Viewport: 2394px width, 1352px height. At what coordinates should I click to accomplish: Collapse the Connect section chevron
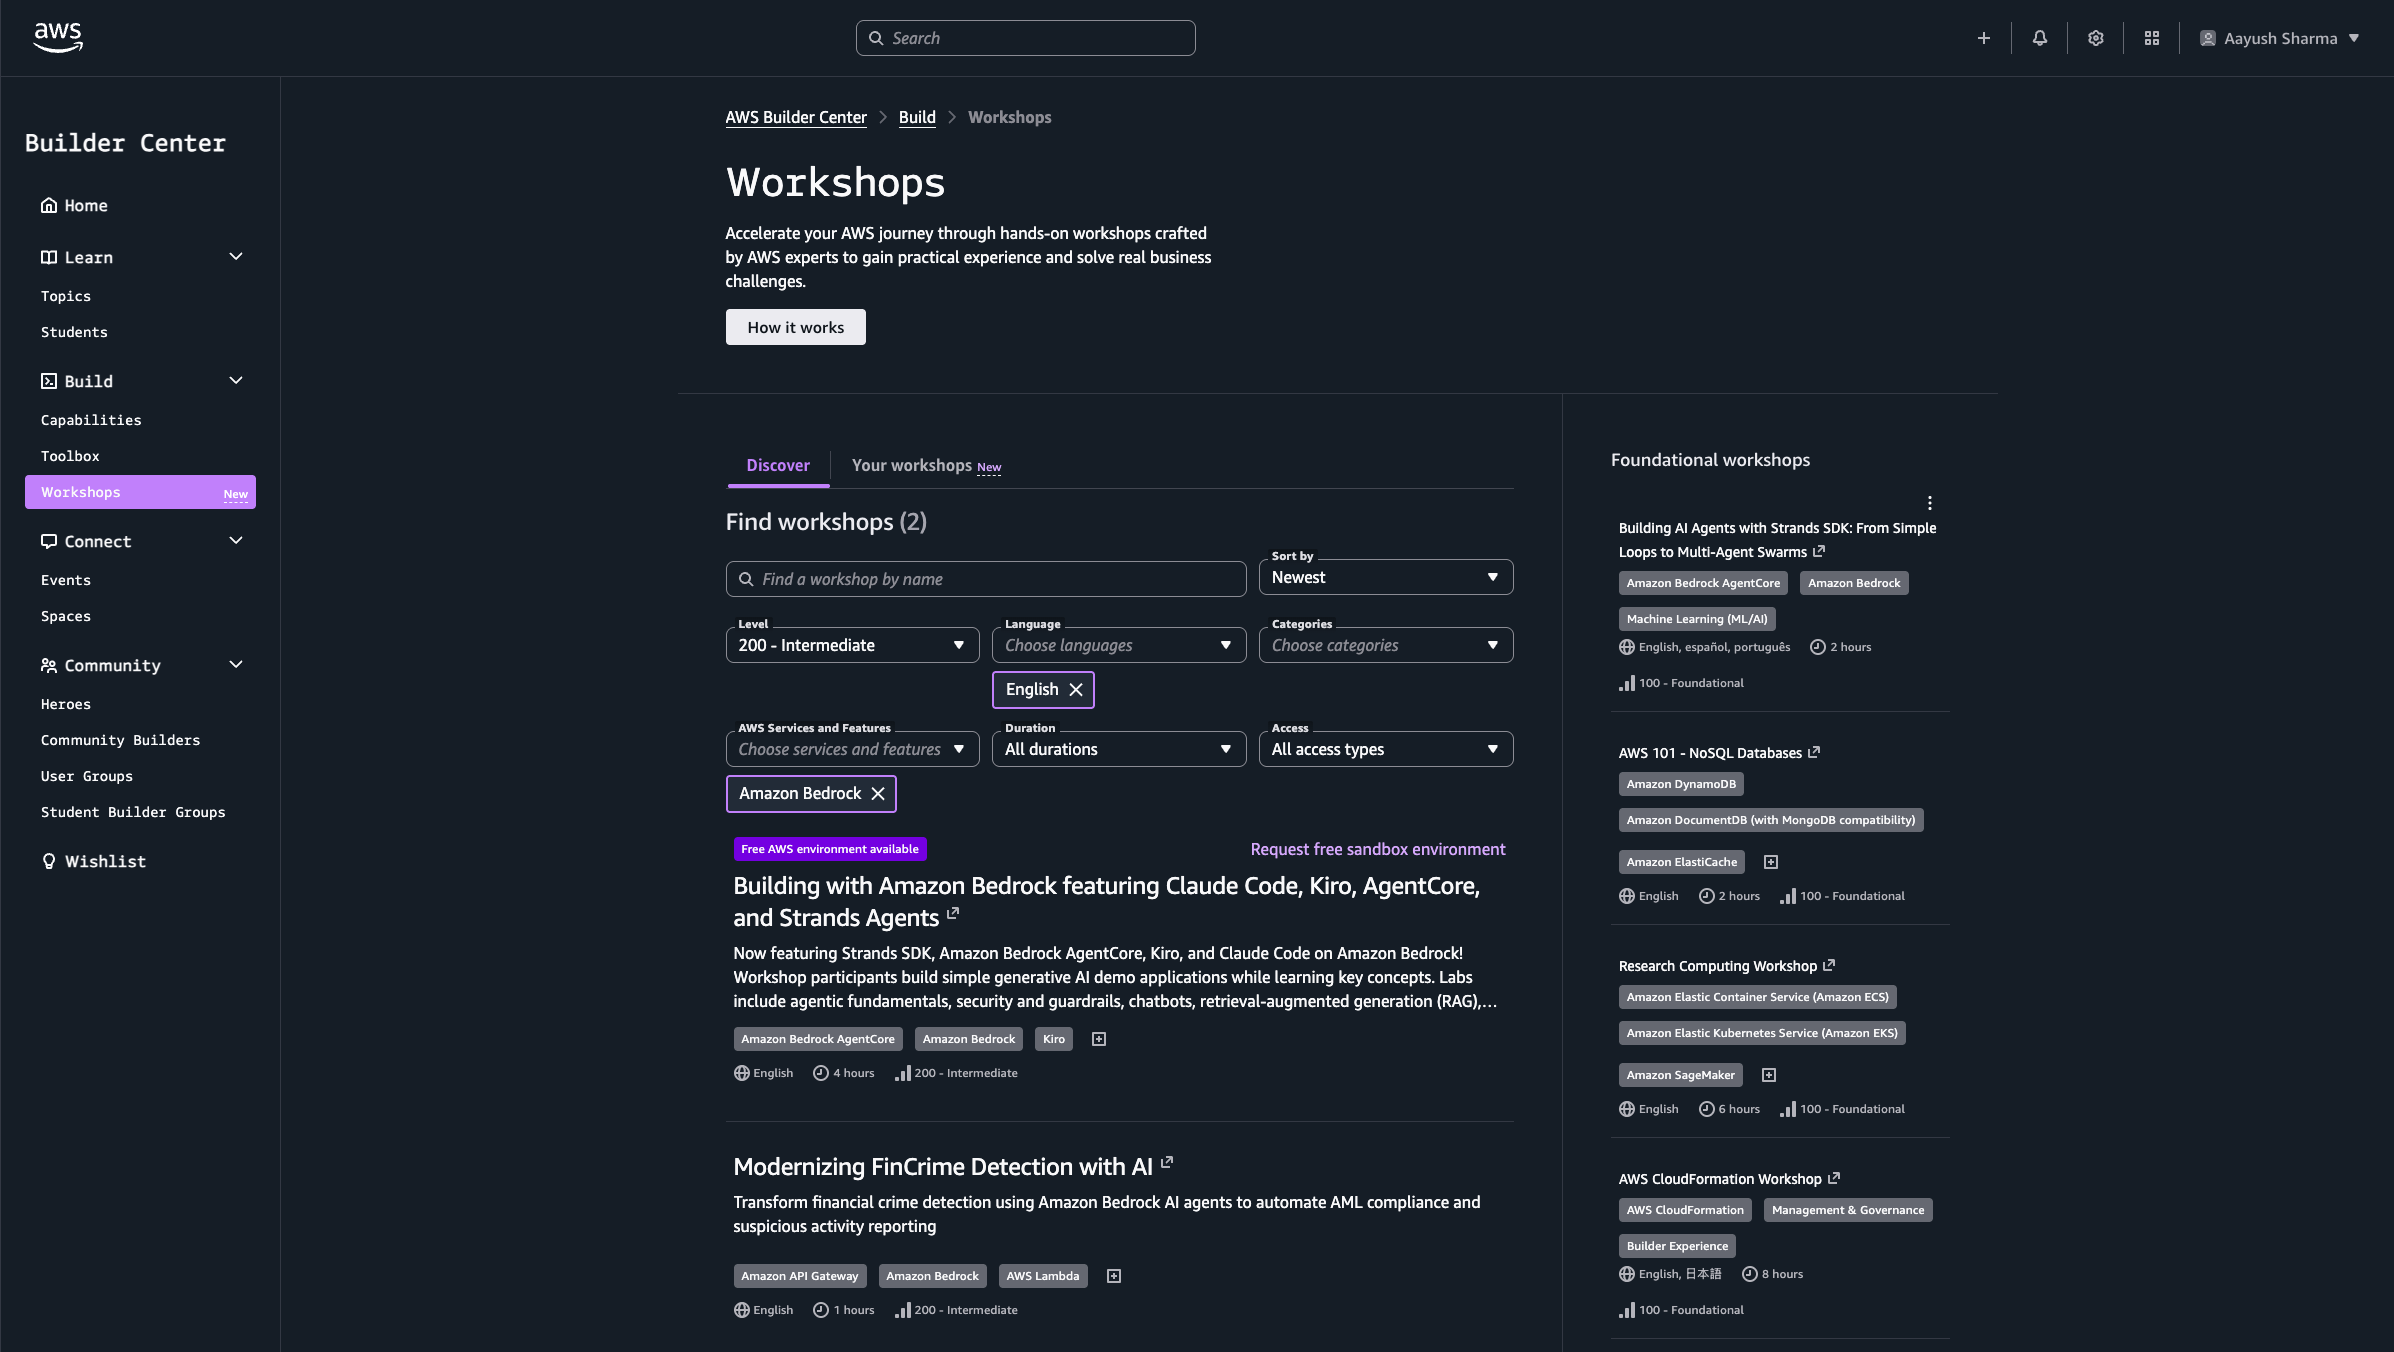(236, 541)
